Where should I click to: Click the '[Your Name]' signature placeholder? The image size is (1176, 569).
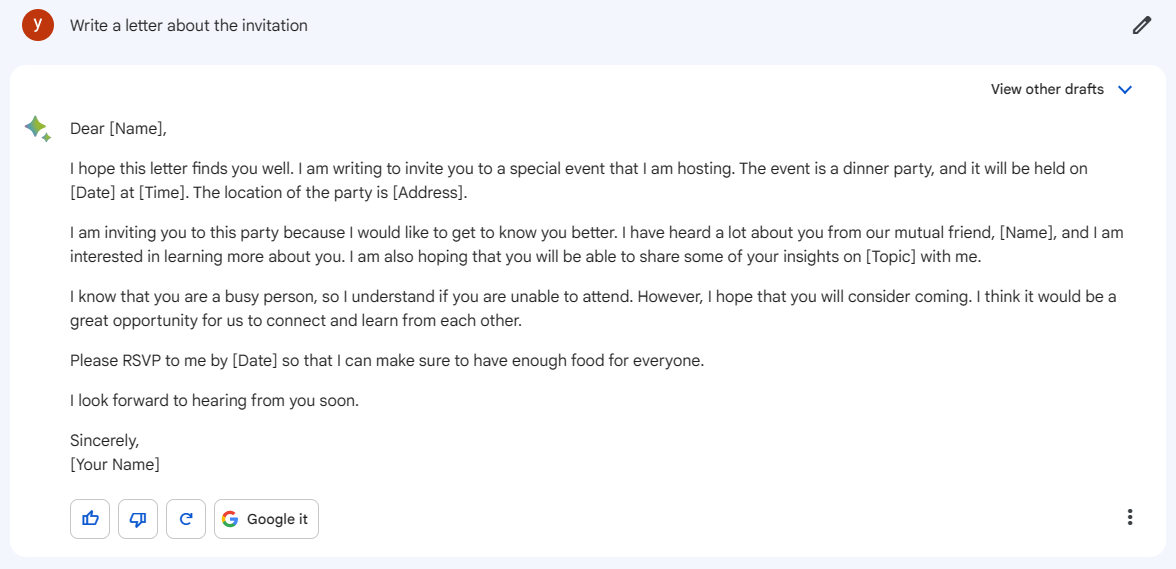click(x=115, y=465)
